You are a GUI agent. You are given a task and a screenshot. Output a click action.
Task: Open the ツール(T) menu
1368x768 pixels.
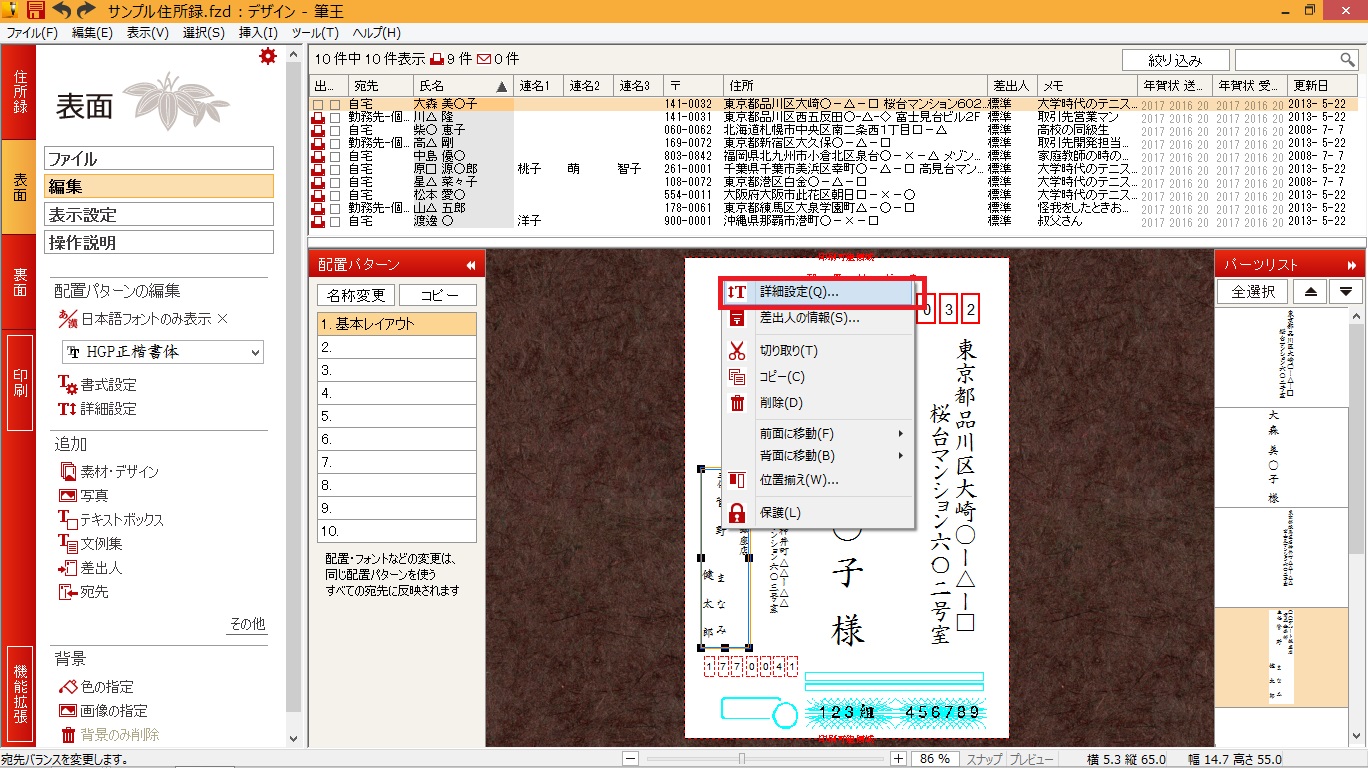point(315,33)
